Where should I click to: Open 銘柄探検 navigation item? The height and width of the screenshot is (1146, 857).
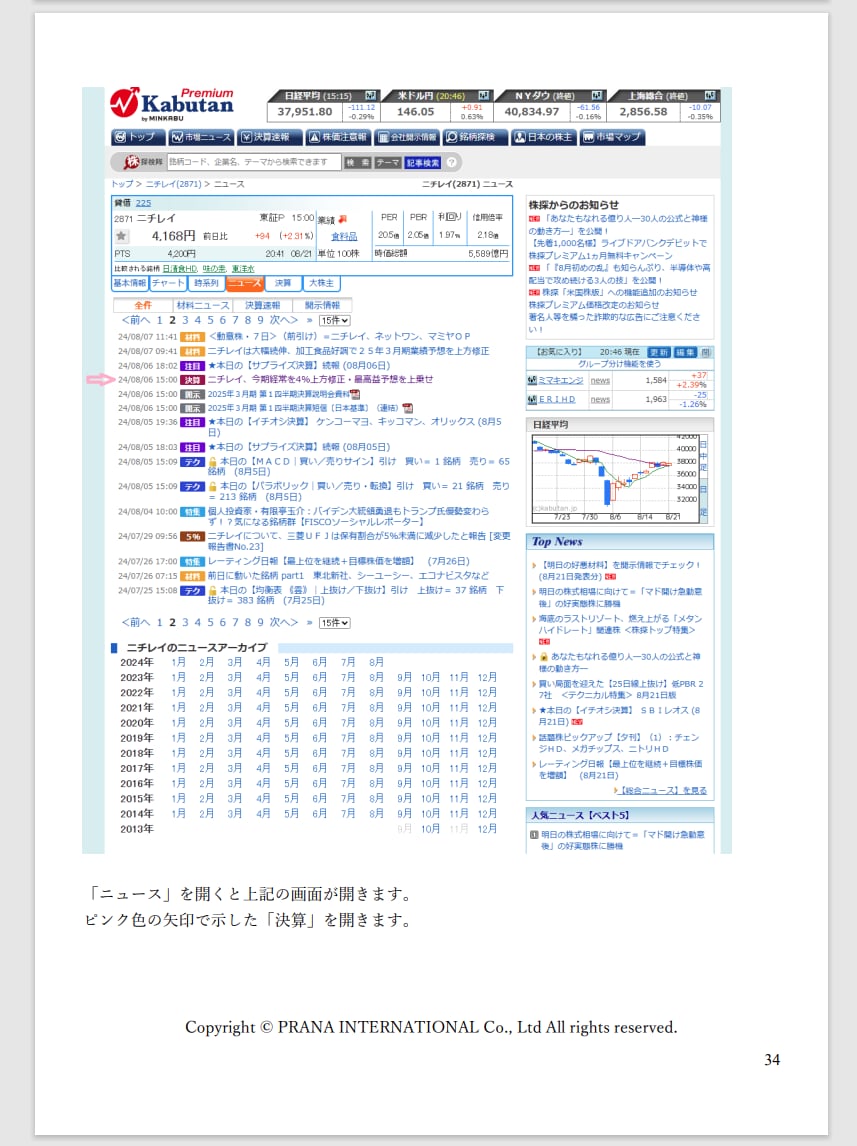[474, 137]
